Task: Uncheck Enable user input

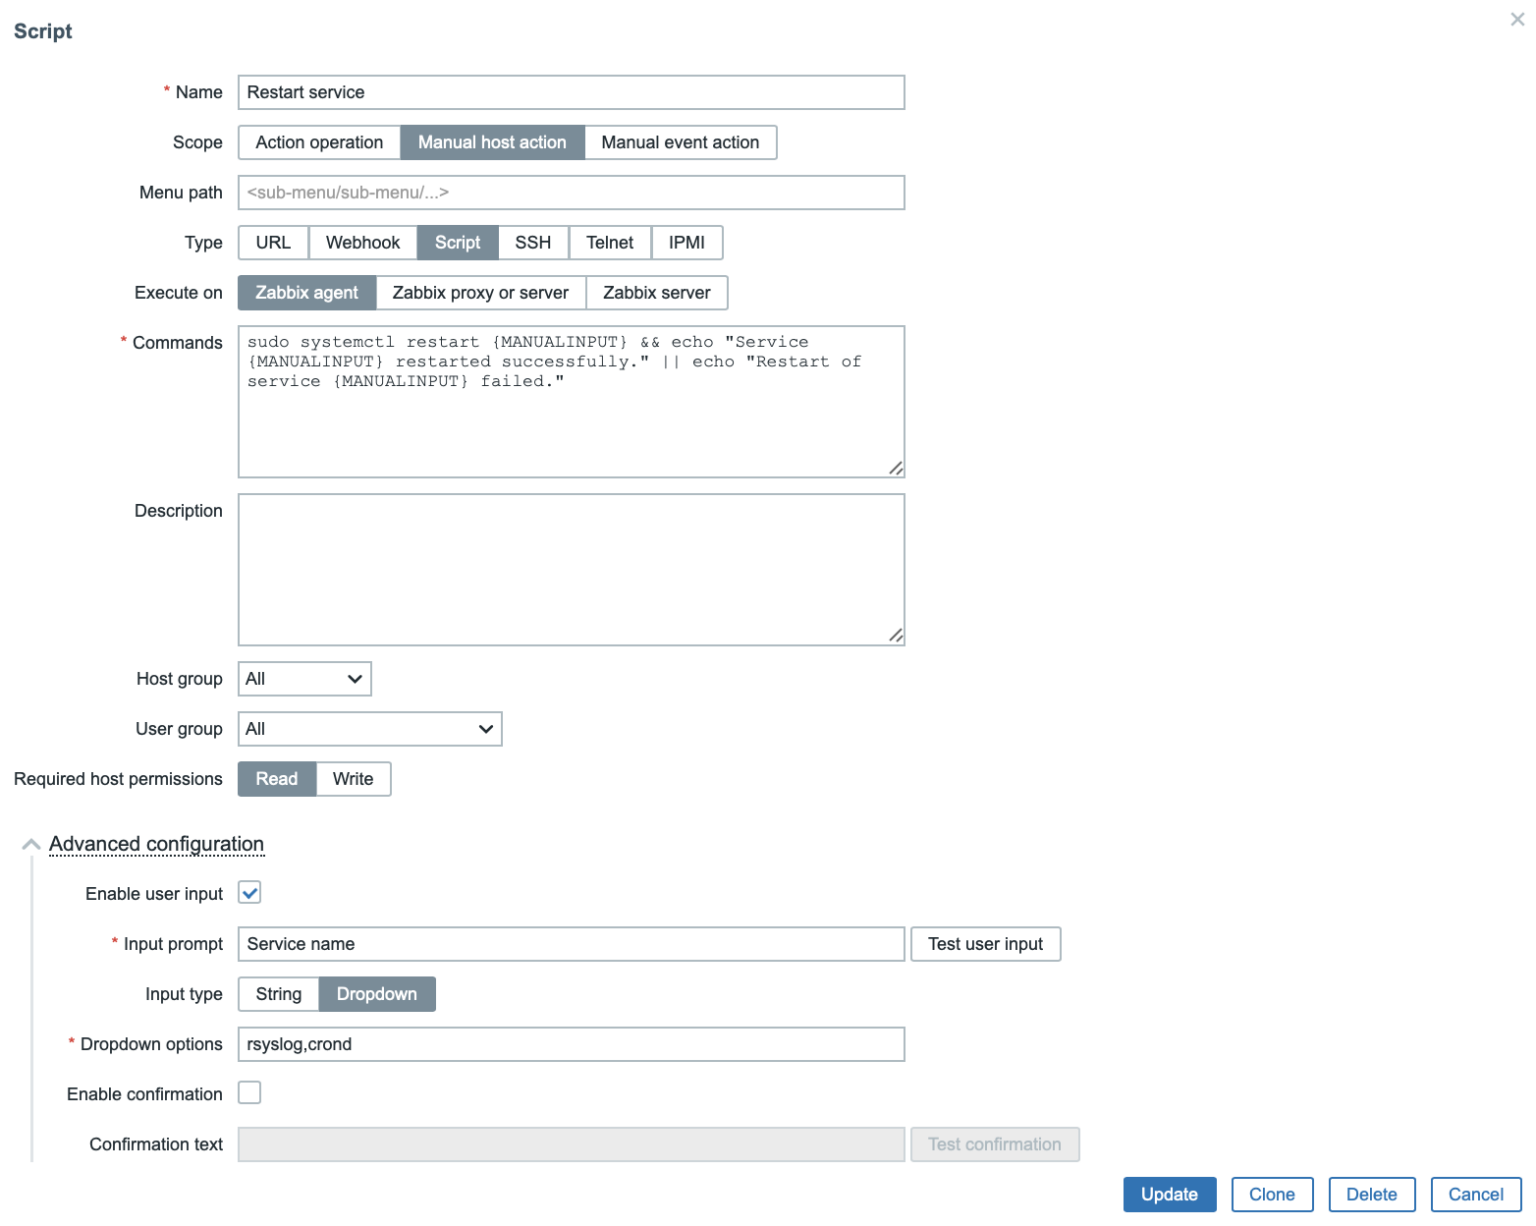Action: point(249,892)
